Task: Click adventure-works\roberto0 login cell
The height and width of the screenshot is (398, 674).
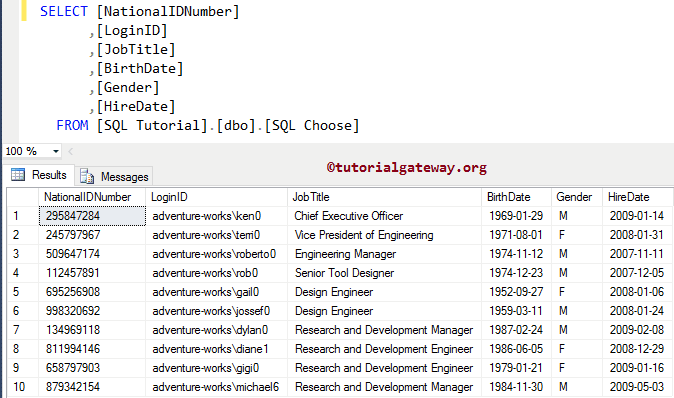Action: pos(216,254)
